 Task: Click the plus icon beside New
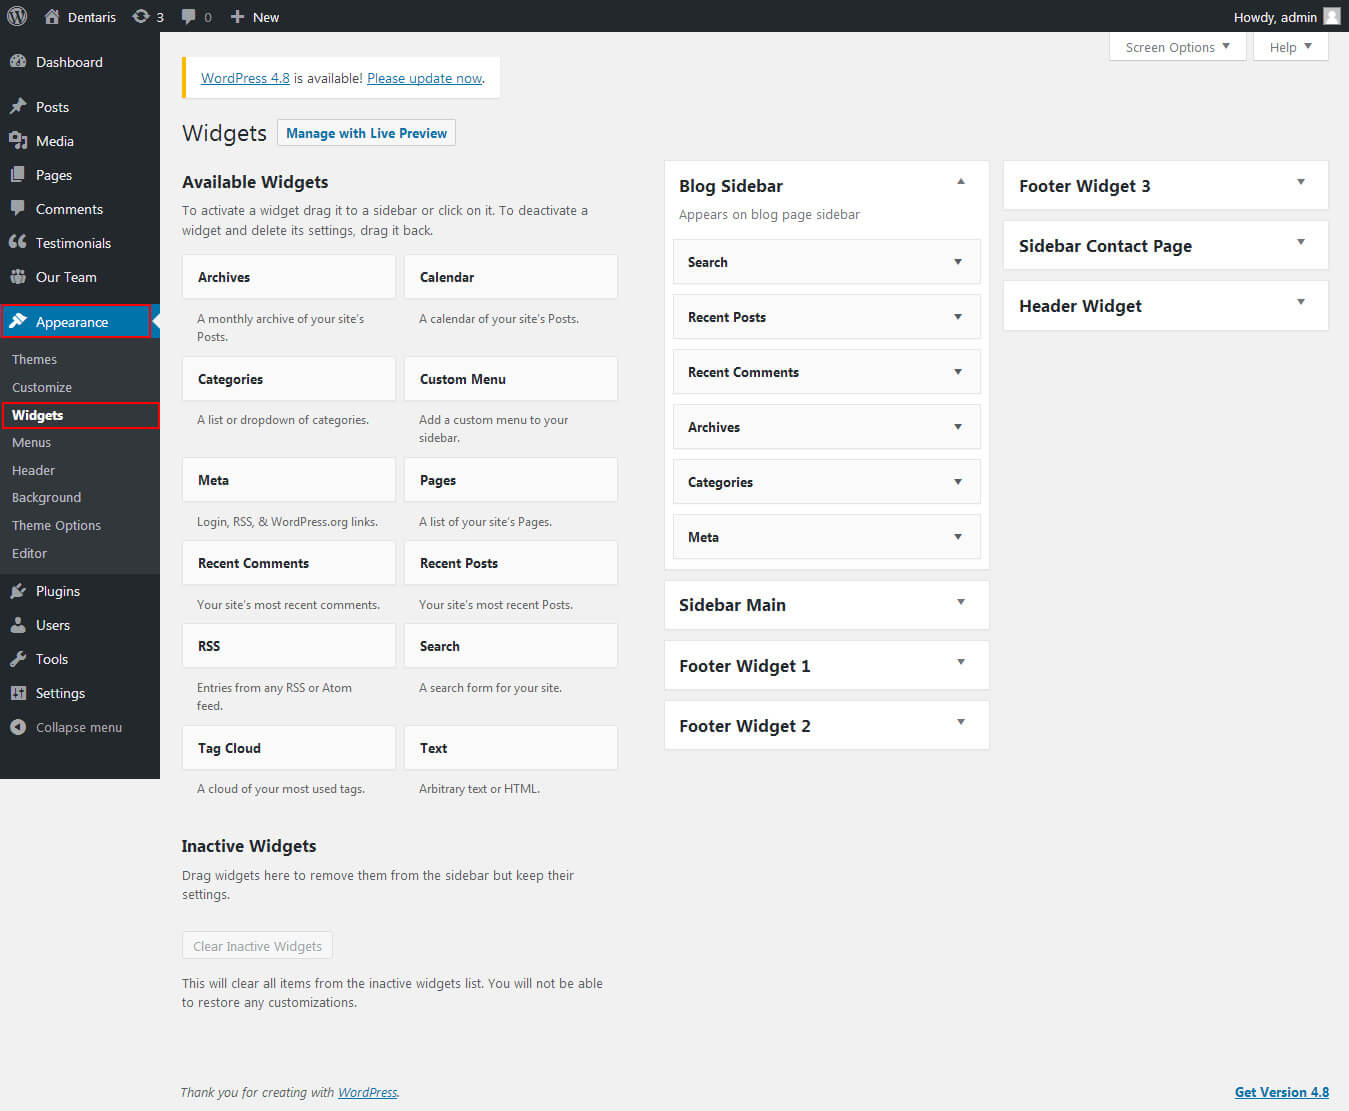(x=237, y=16)
